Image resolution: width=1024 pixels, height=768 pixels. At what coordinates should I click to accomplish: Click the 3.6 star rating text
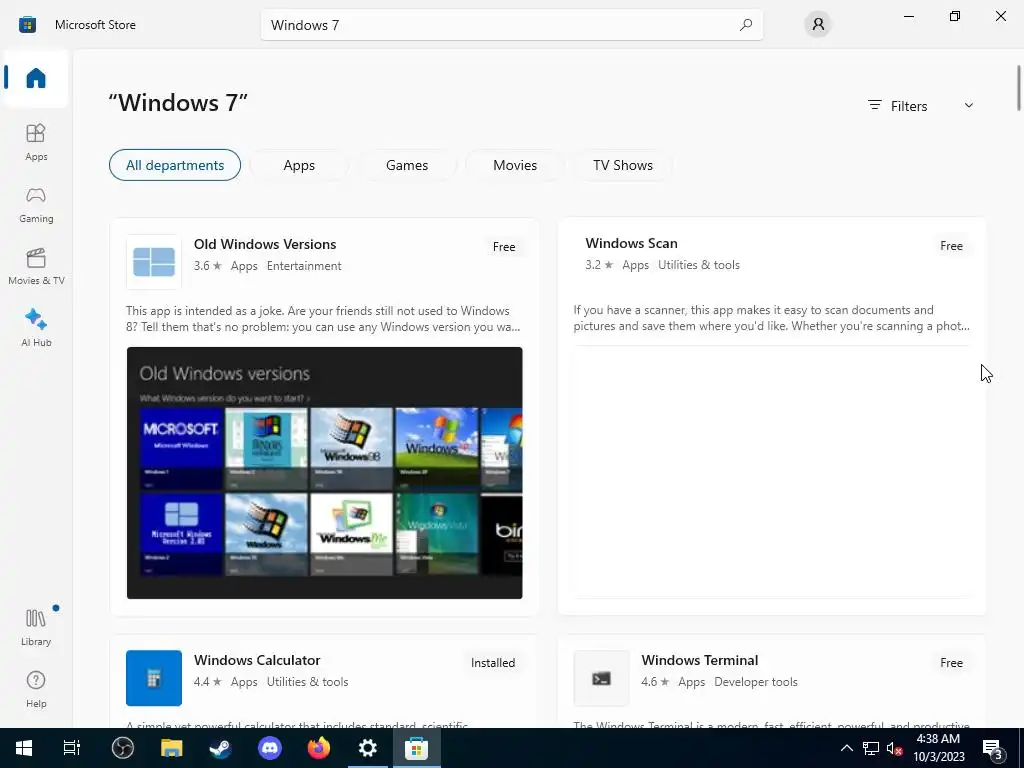(x=208, y=266)
